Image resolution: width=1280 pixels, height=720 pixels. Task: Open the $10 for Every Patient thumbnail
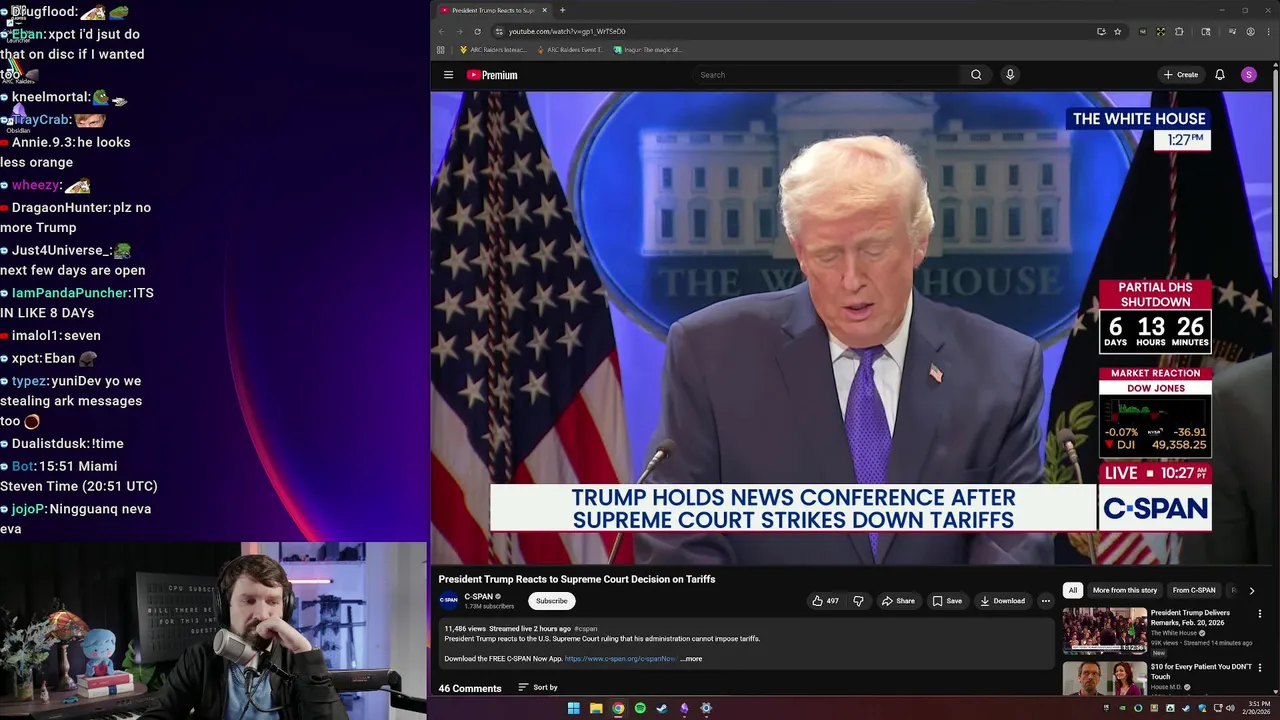(x=1105, y=678)
